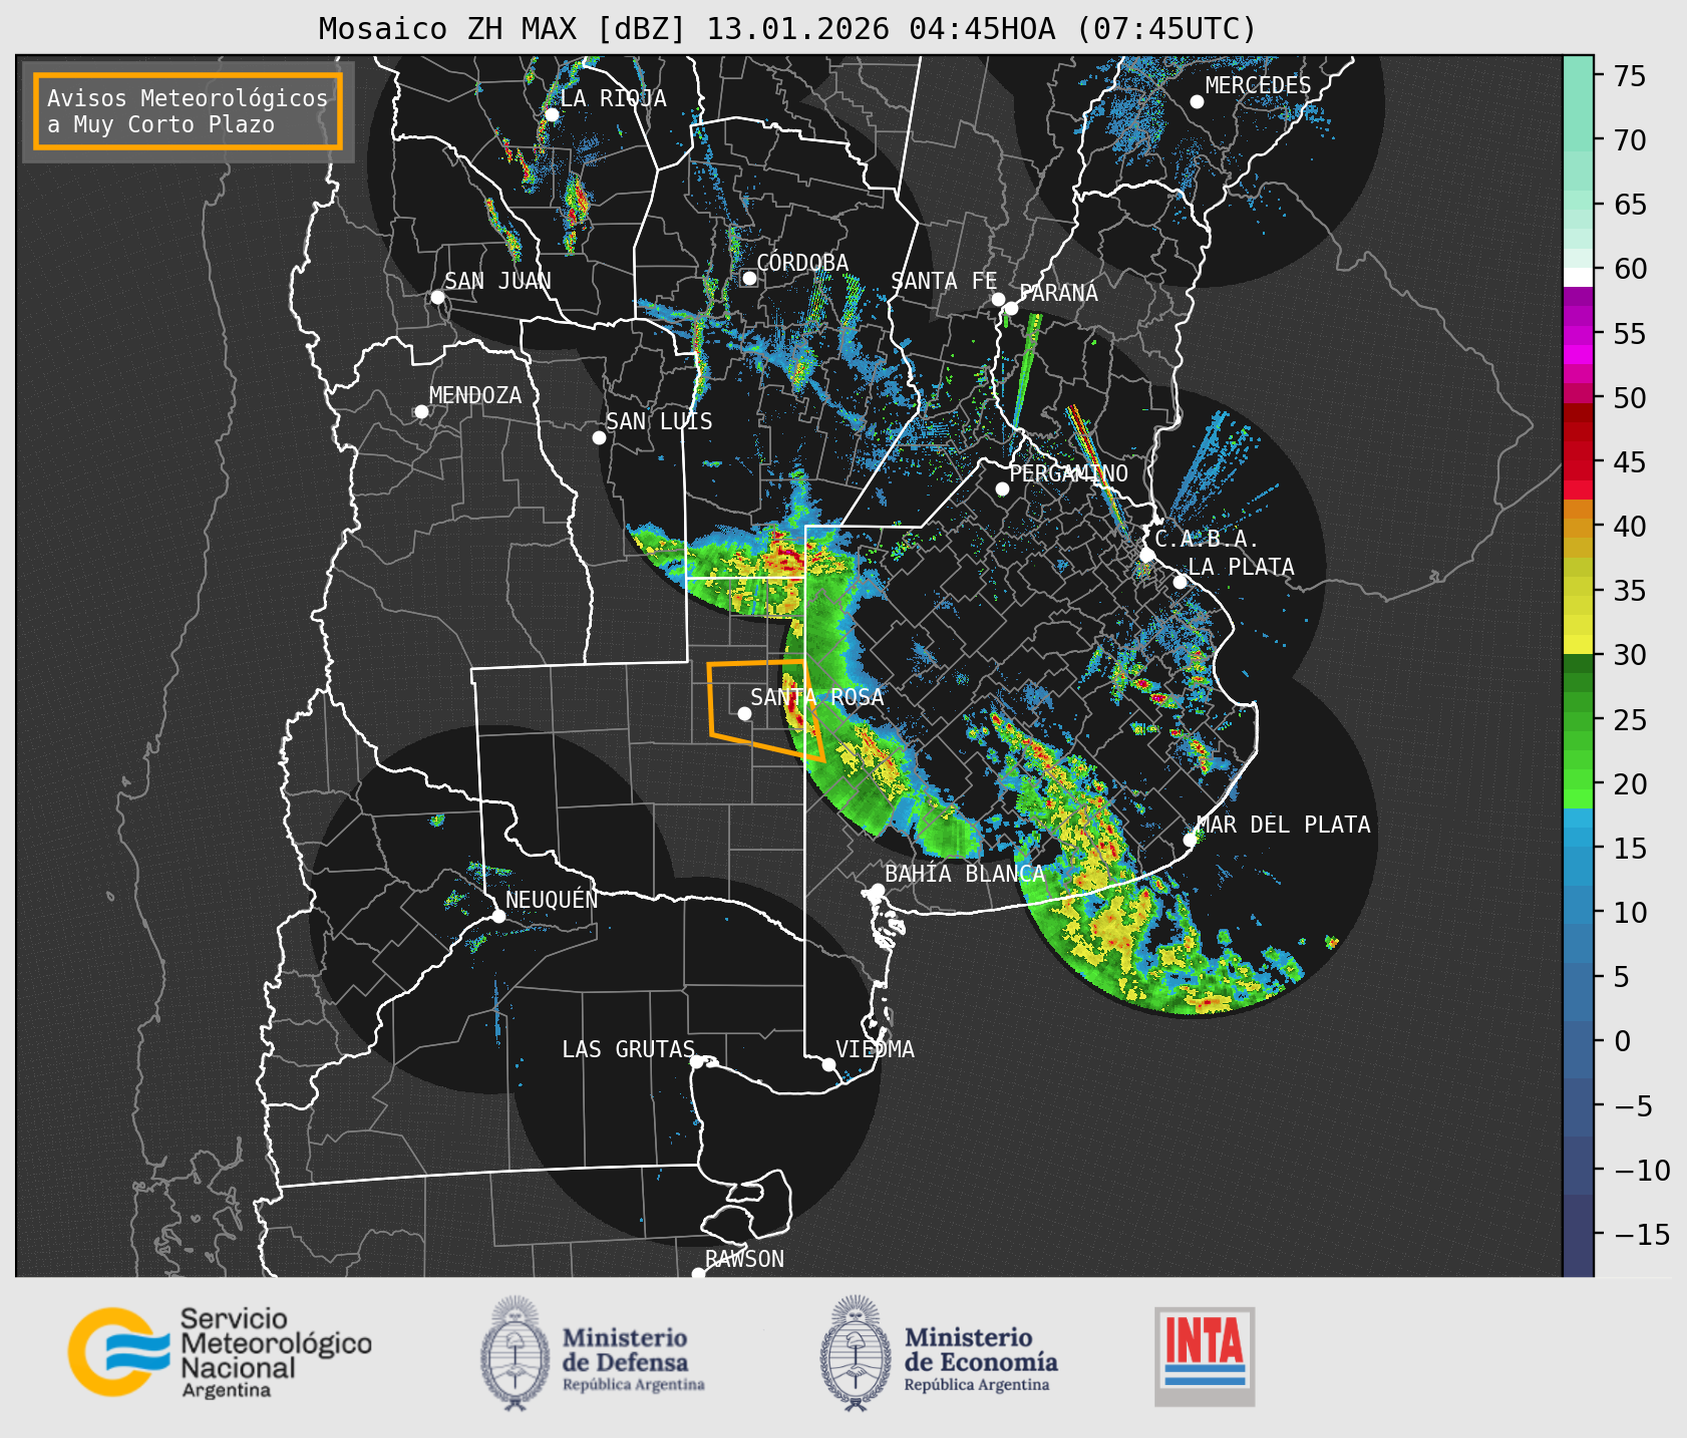Click the CÓRDOBA city label

tap(803, 262)
